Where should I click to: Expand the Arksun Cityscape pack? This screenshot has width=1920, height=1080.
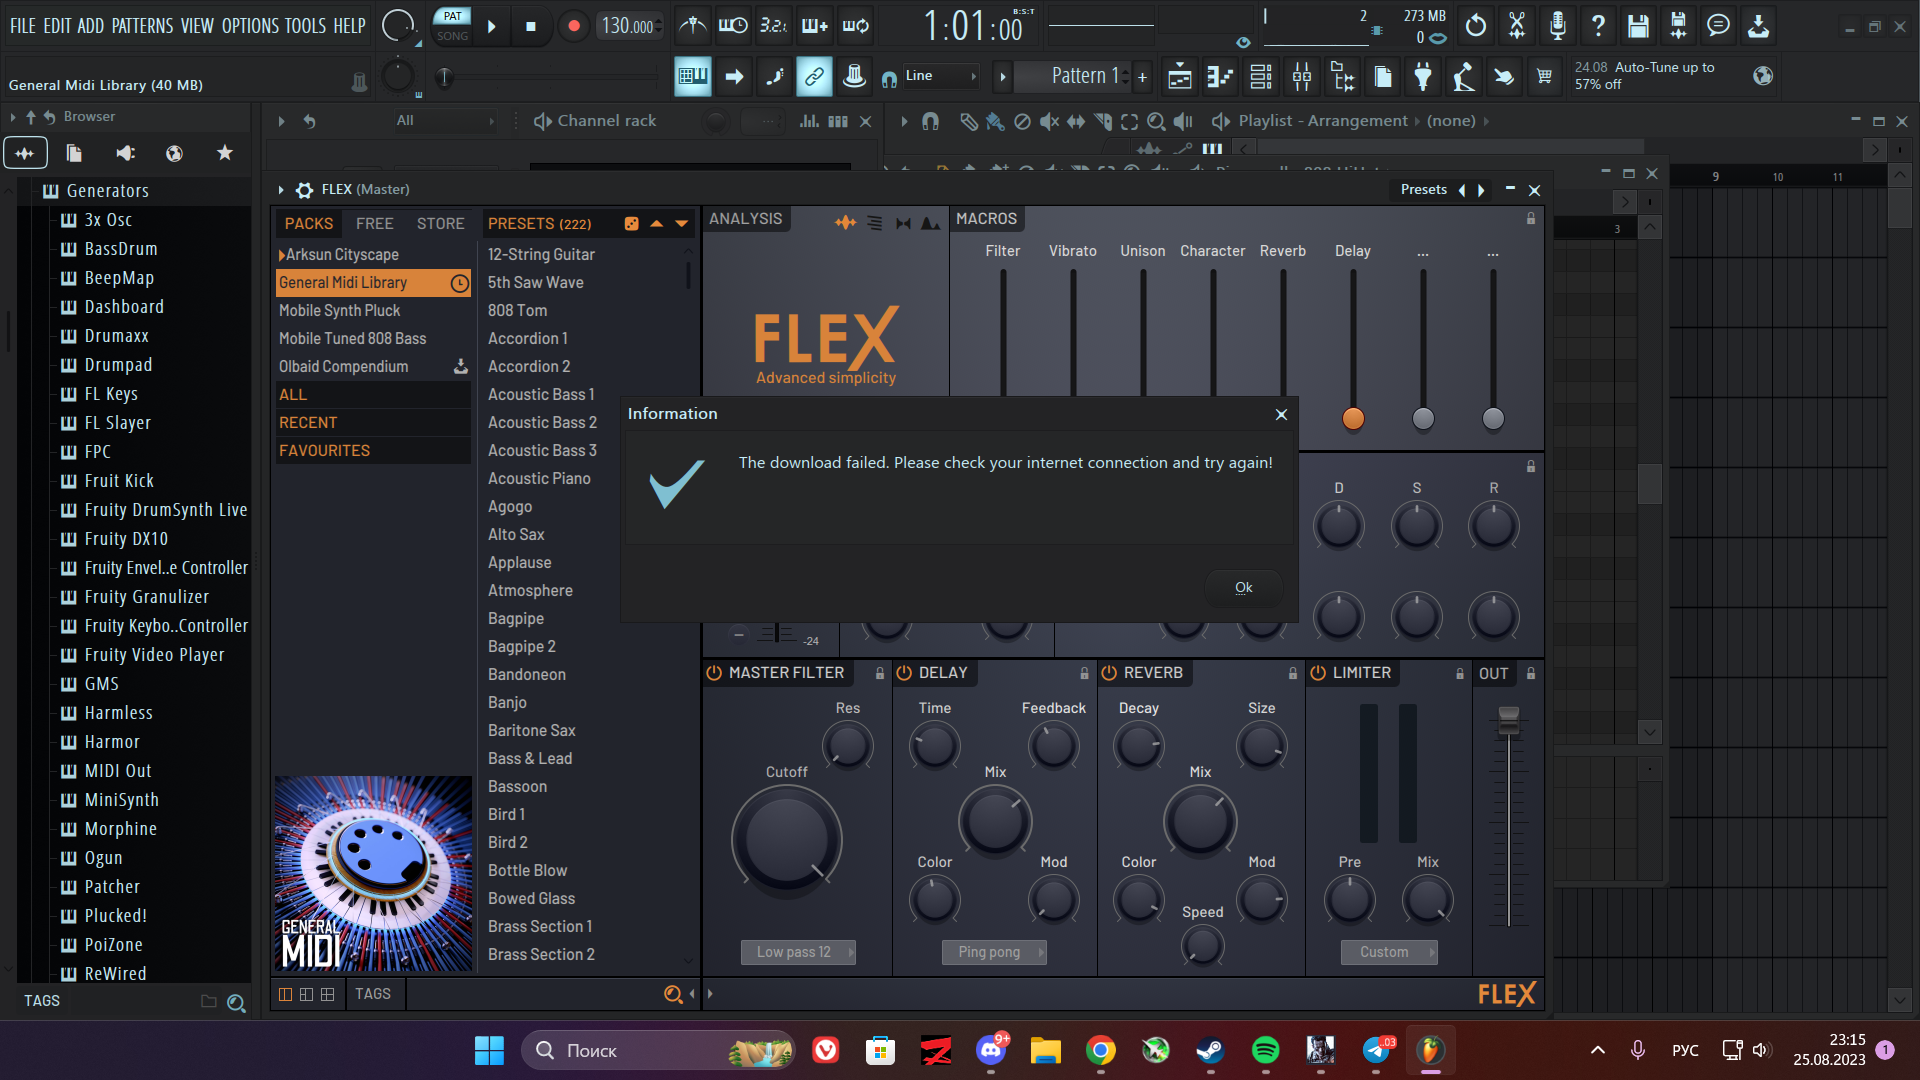(282, 255)
